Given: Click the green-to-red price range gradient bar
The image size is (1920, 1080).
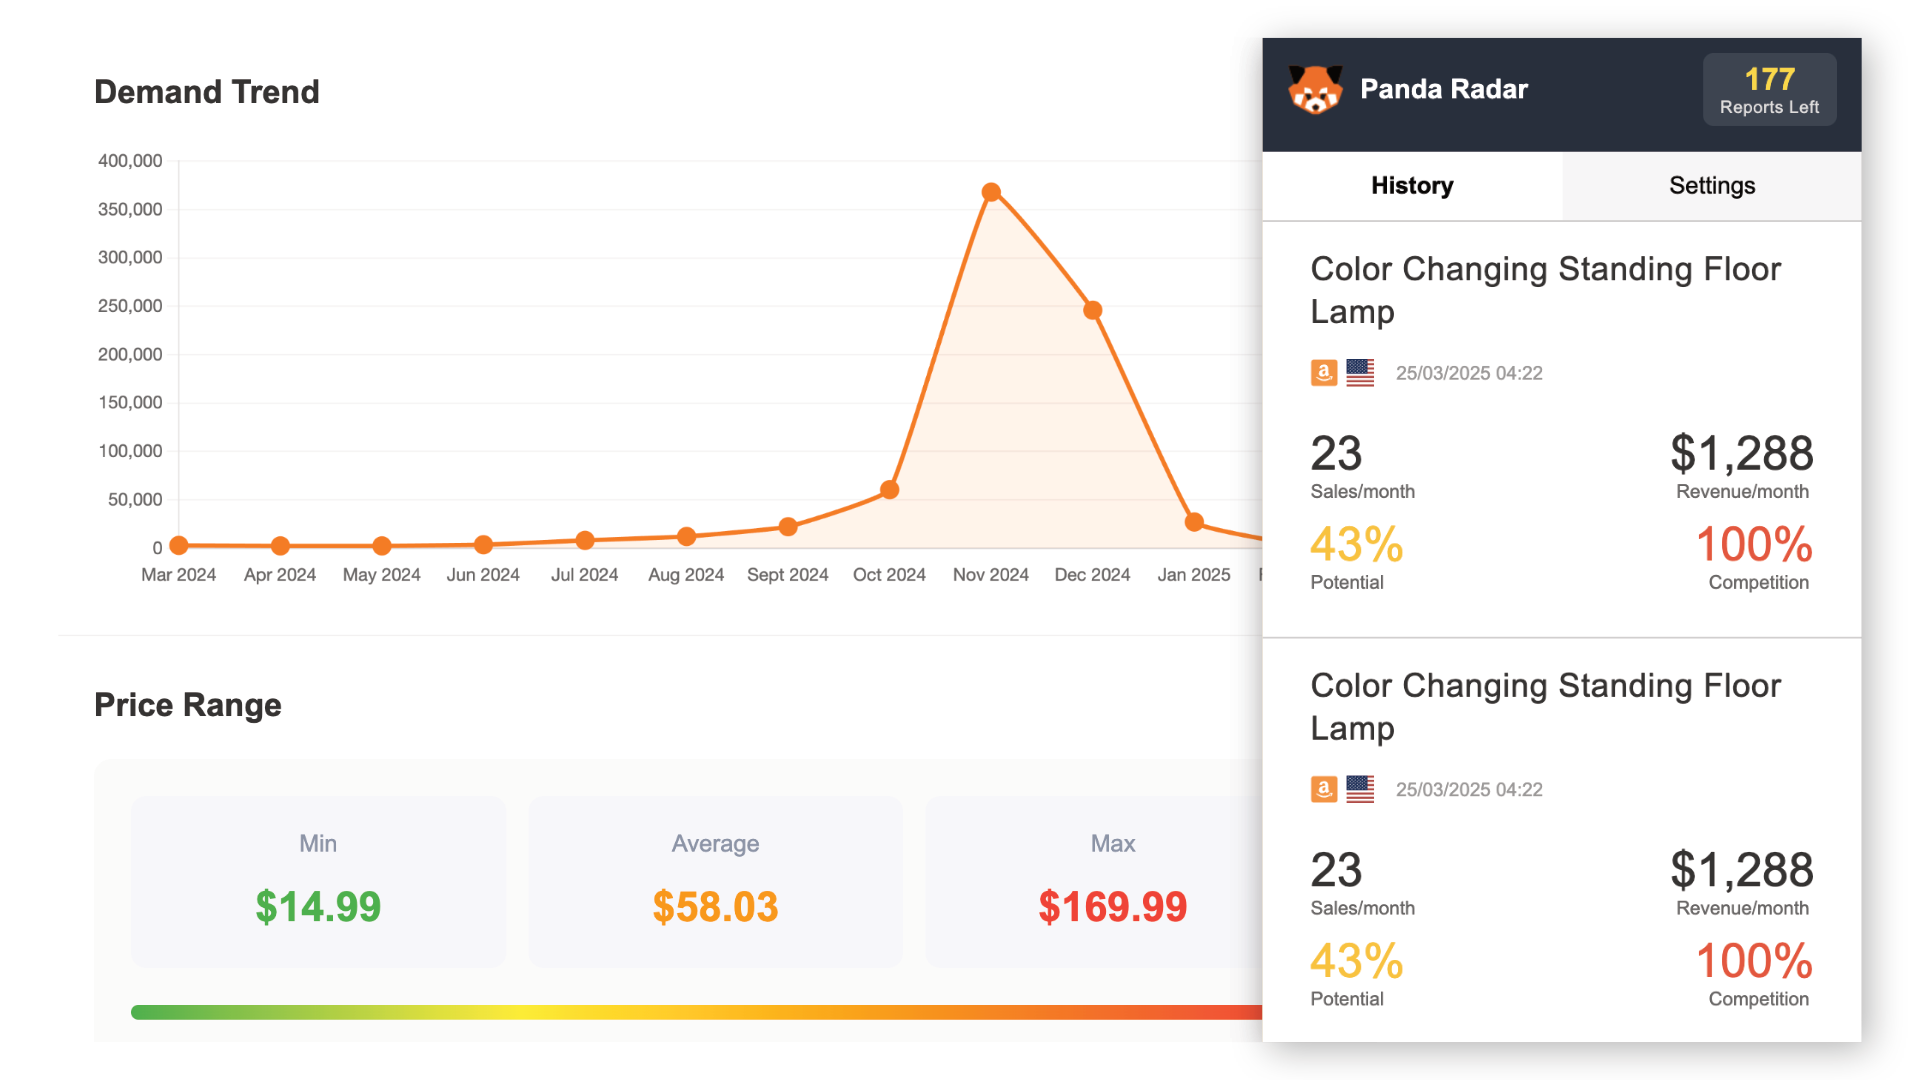Looking at the screenshot, I should (696, 1012).
